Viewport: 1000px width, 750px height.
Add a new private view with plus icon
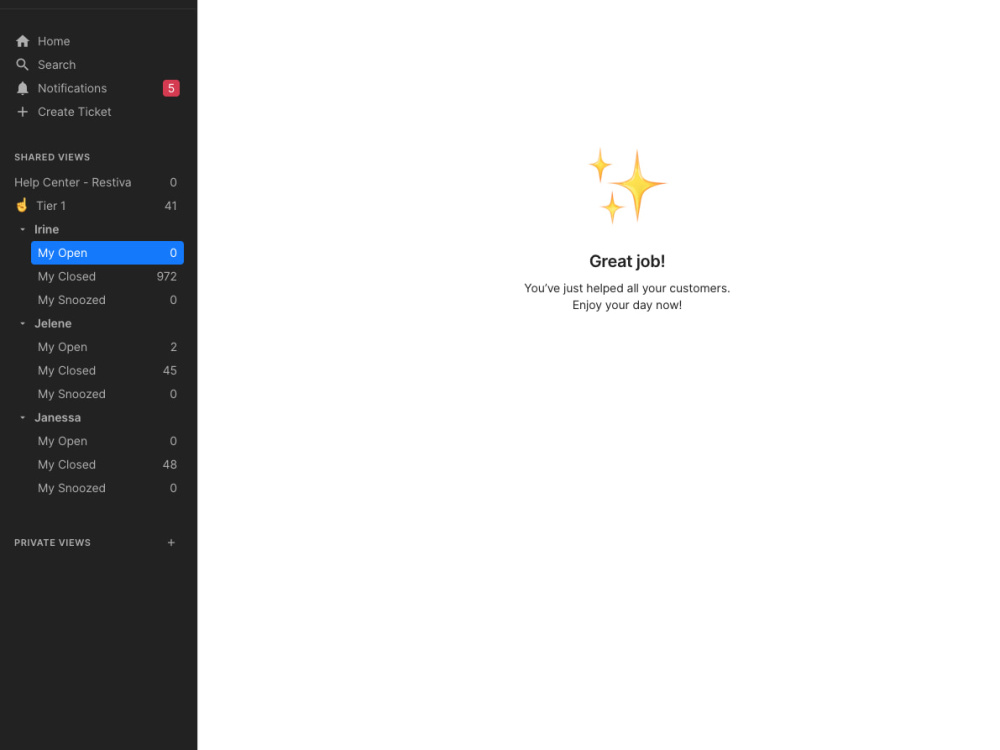tap(171, 543)
